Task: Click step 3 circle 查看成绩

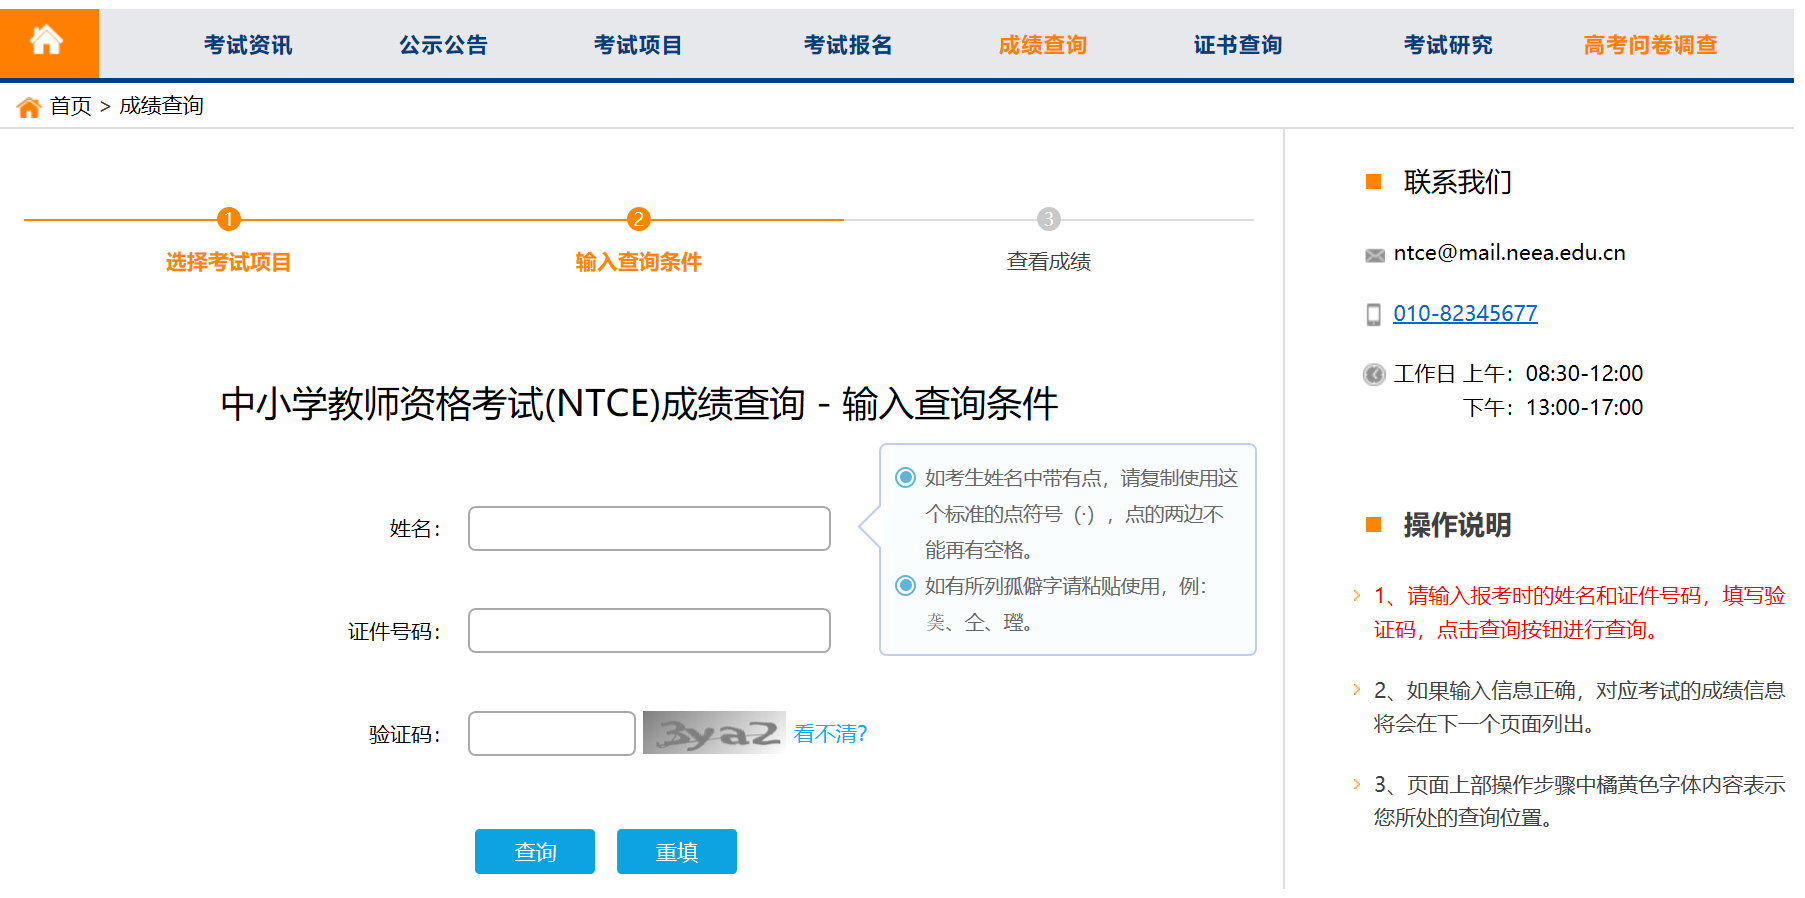Action: coord(1049,219)
